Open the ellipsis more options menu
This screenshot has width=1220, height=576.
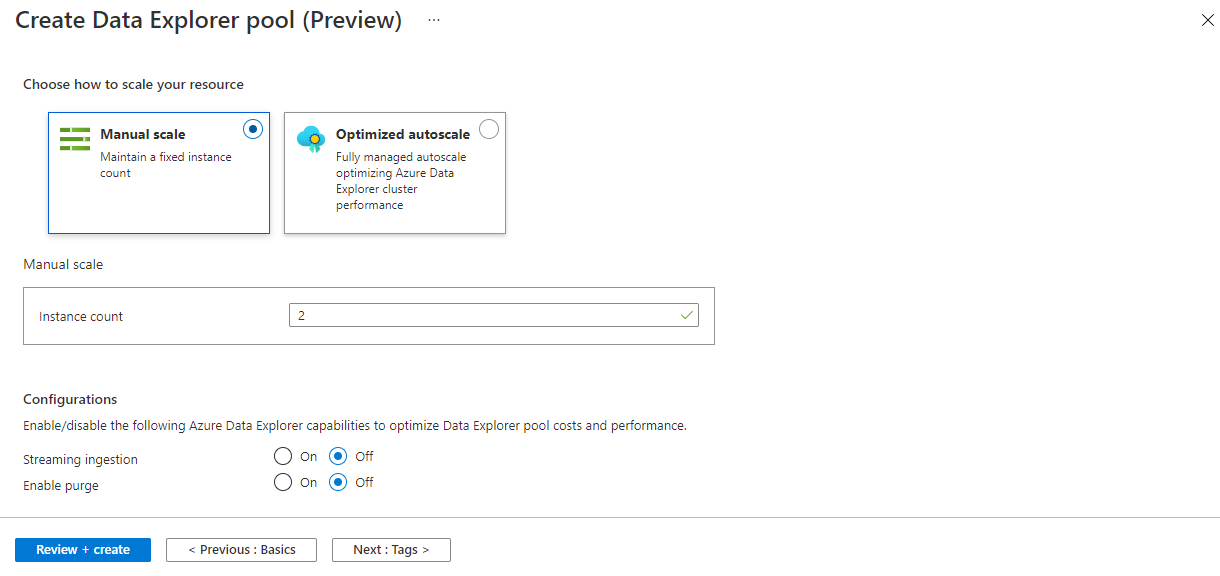434,20
